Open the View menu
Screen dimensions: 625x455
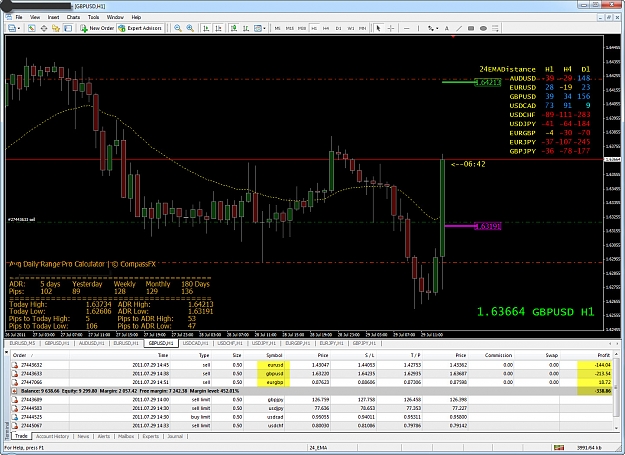coord(35,17)
